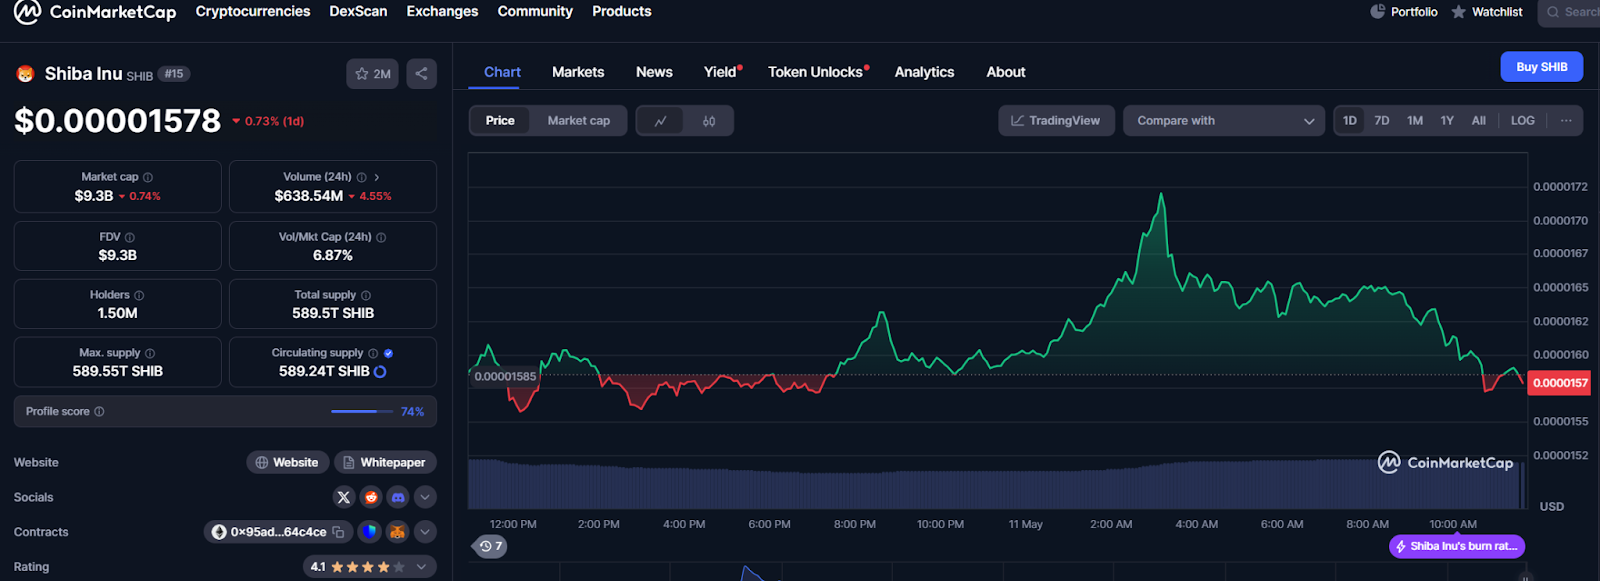Click the shield wallet icon in Contracts row

370,532
